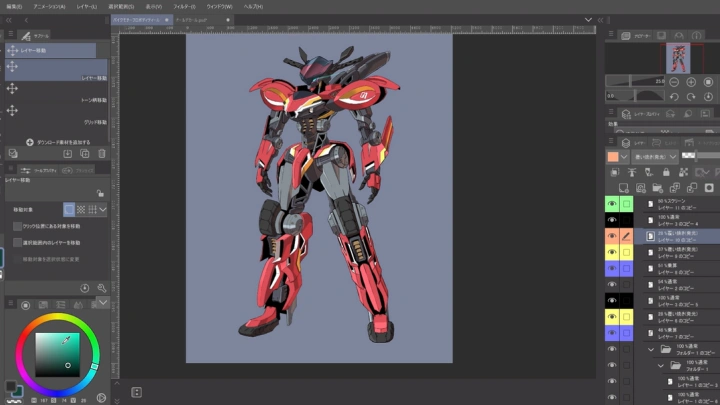The height and width of the screenshot is (405, 720).
Task: Toggle visibility of レイヤー 8 のコピー
Action: coord(612,268)
